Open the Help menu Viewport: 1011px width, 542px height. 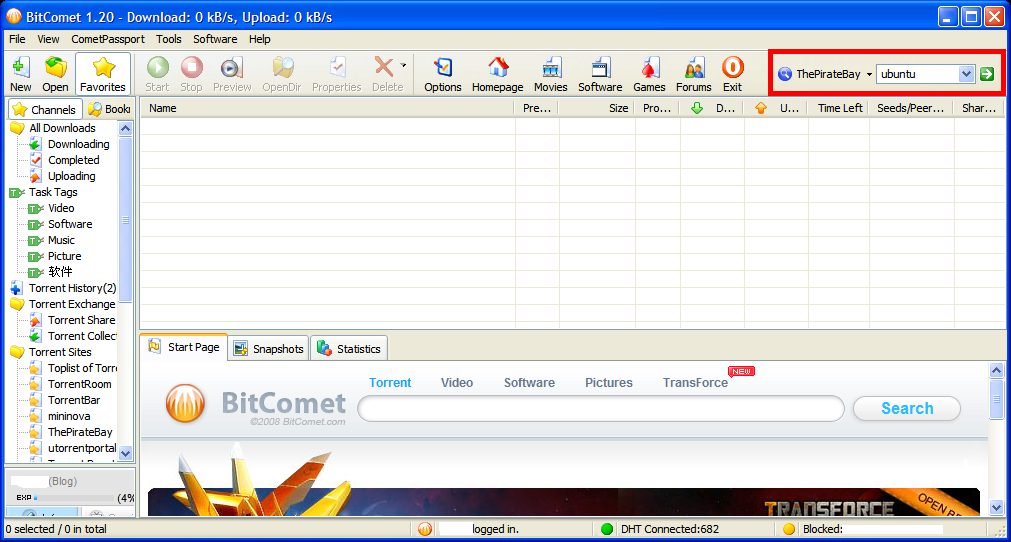pos(260,39)
